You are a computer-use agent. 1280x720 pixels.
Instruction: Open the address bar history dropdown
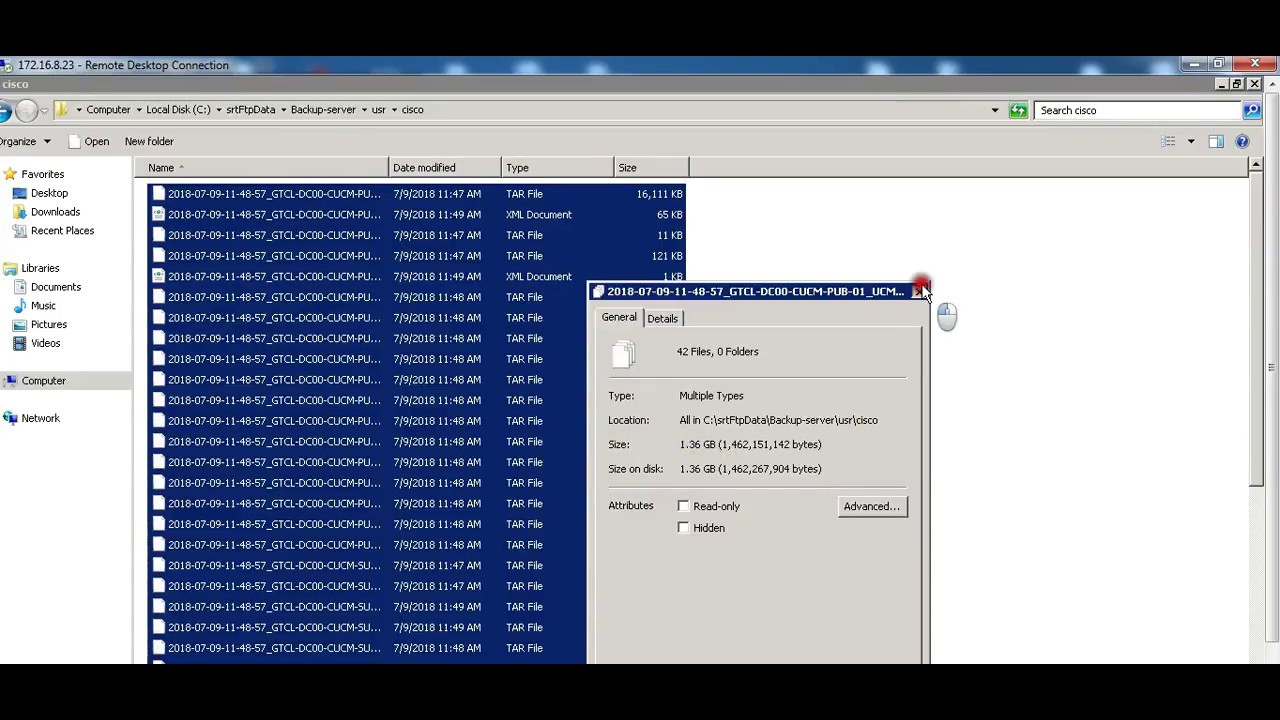994,110
